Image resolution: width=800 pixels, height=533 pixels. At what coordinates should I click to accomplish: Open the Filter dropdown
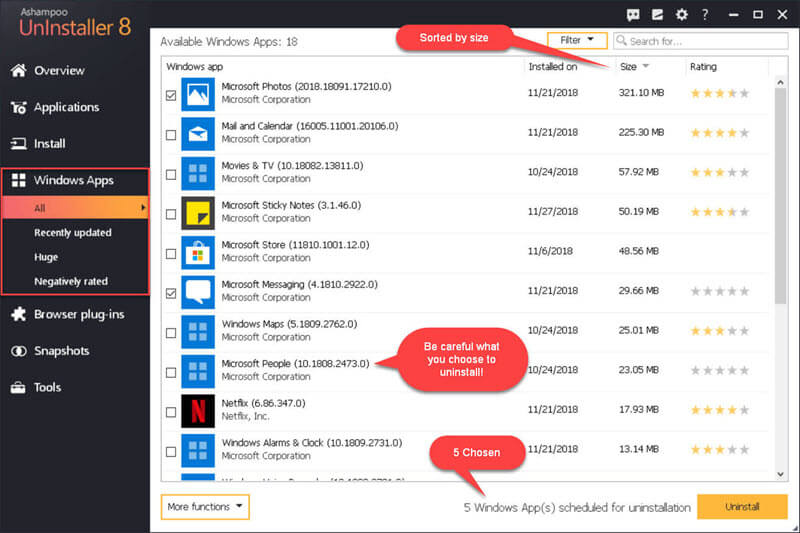577,40
